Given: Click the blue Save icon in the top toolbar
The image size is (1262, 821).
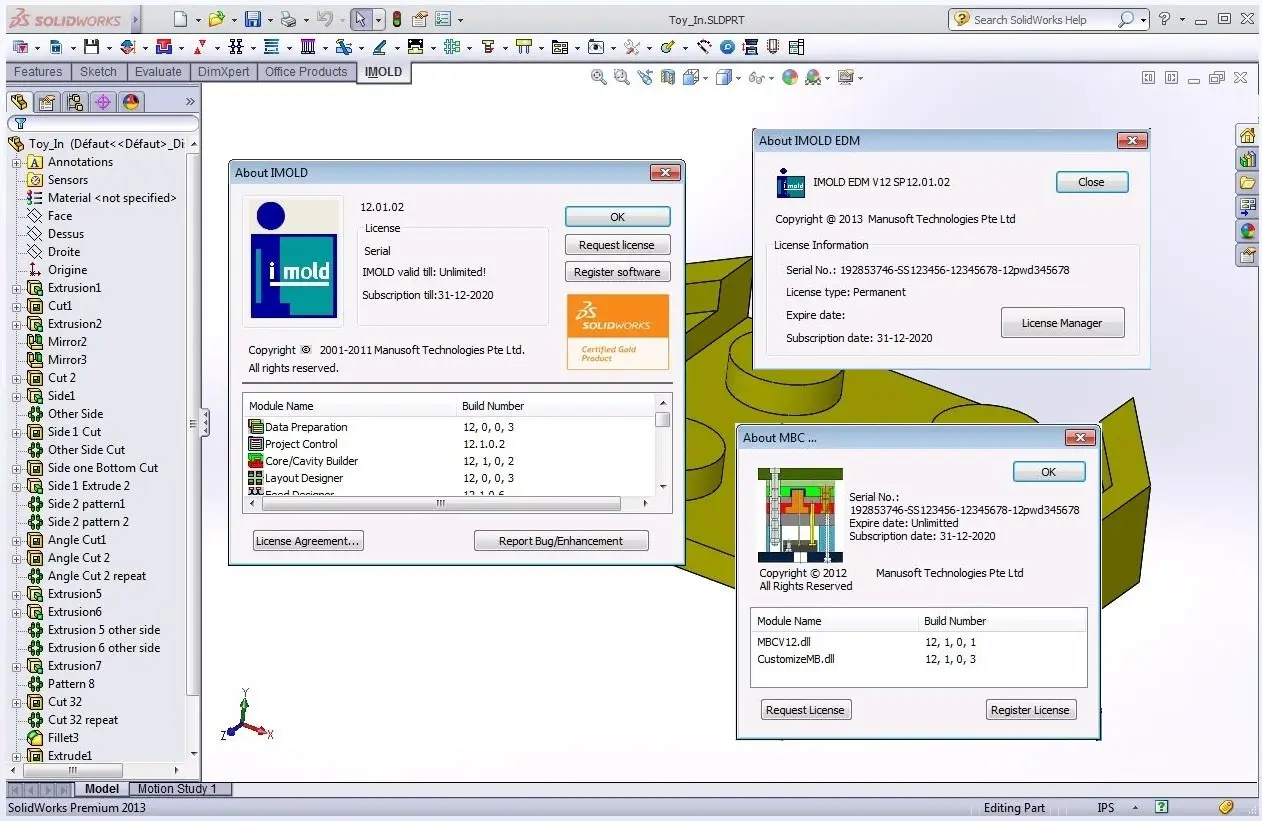Looking at the screenshot, I should (252, 19).
